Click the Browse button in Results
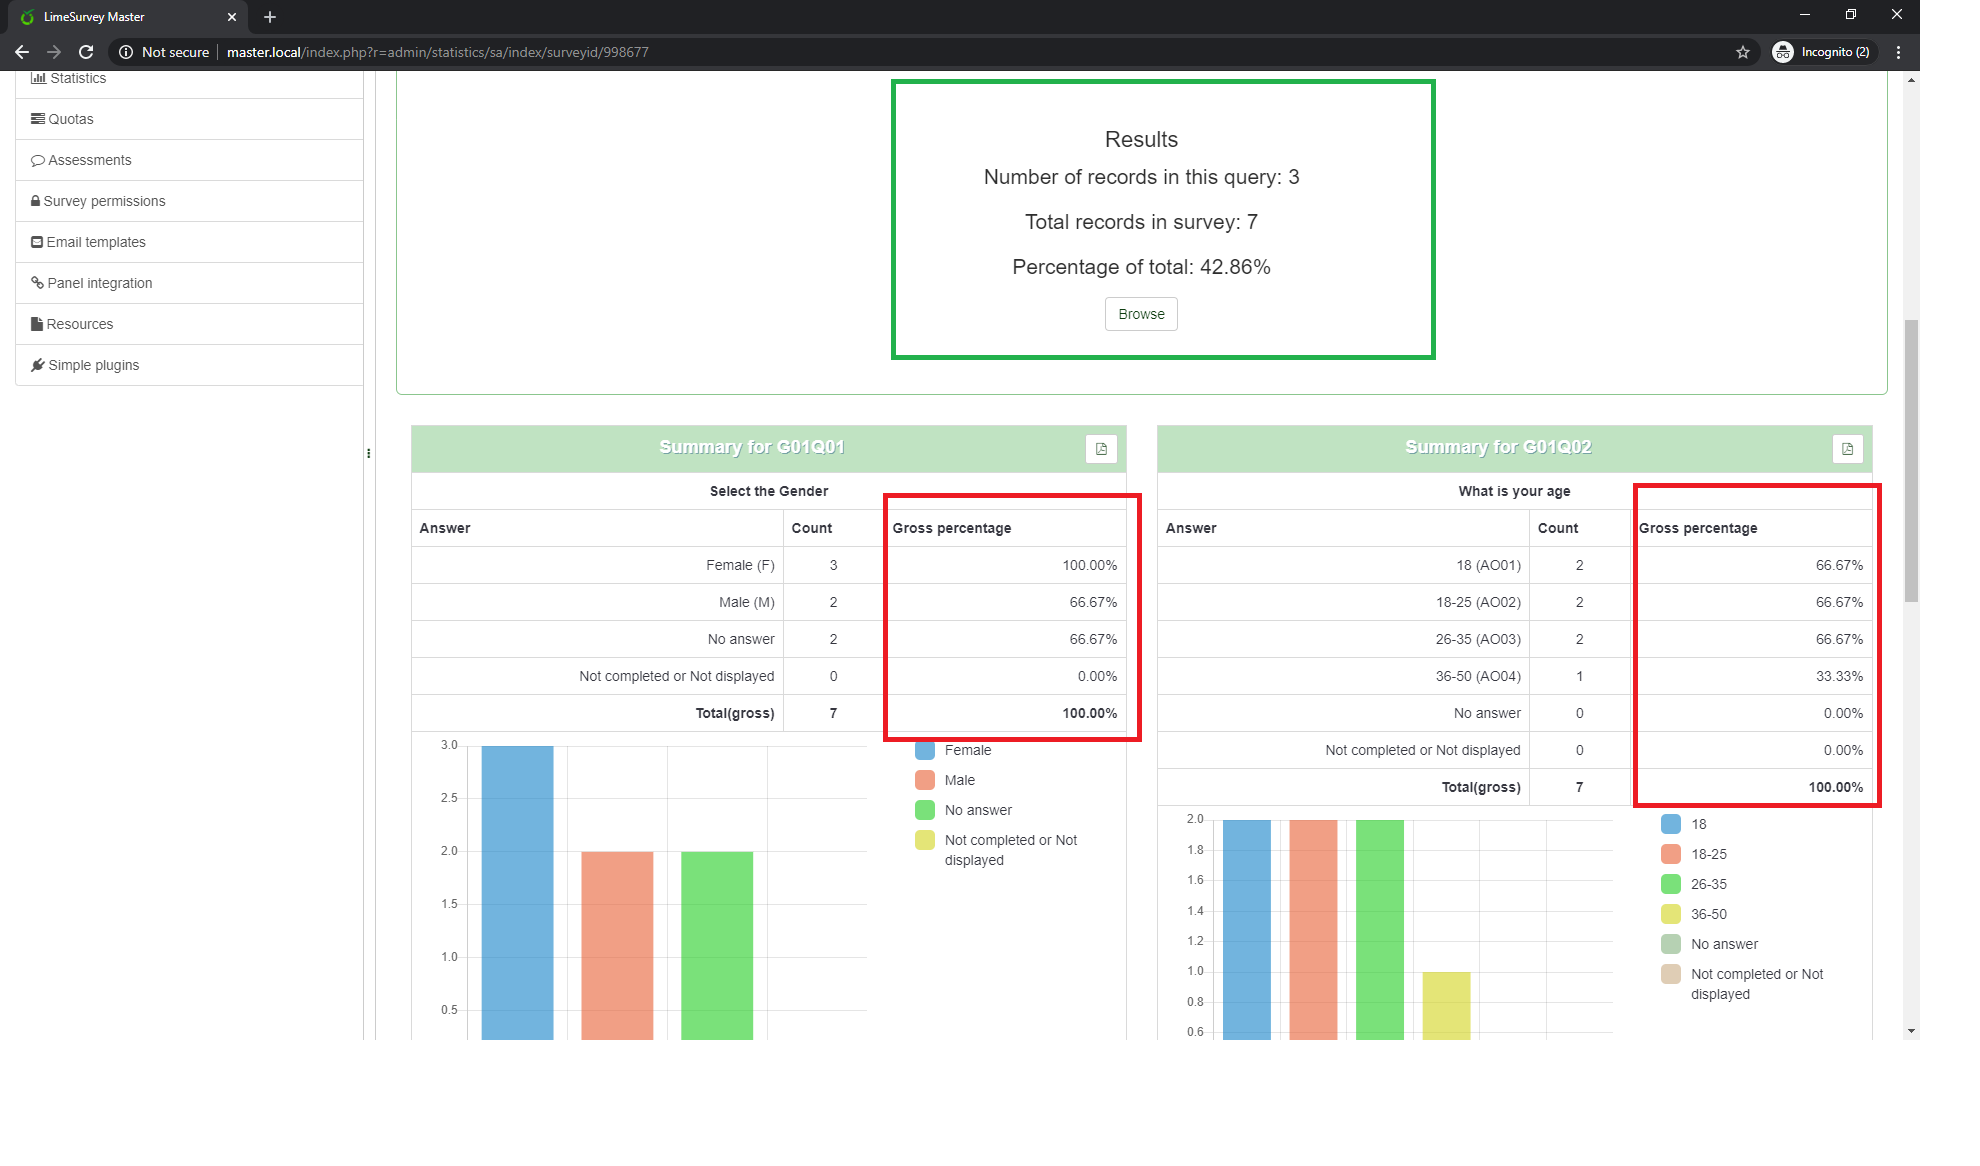 click(1141, 314)
